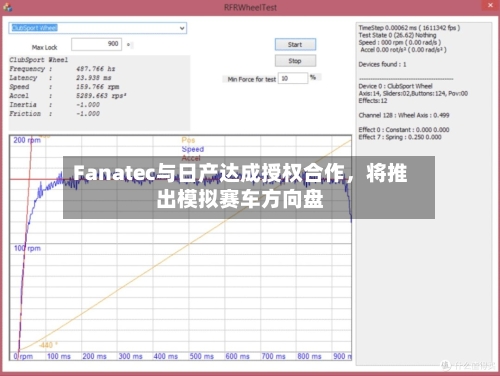
Task: Click the Devices found : 1 text
Action: click(x=382, y=64)
